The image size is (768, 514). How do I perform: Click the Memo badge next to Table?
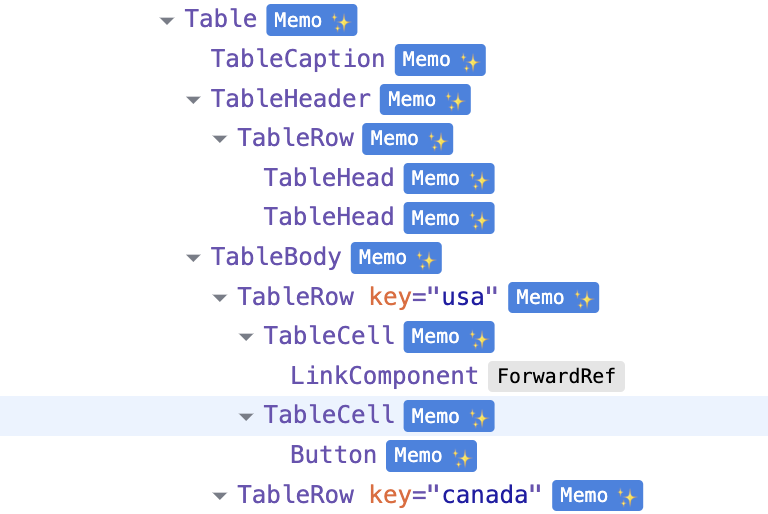click(x=311, y=20)
